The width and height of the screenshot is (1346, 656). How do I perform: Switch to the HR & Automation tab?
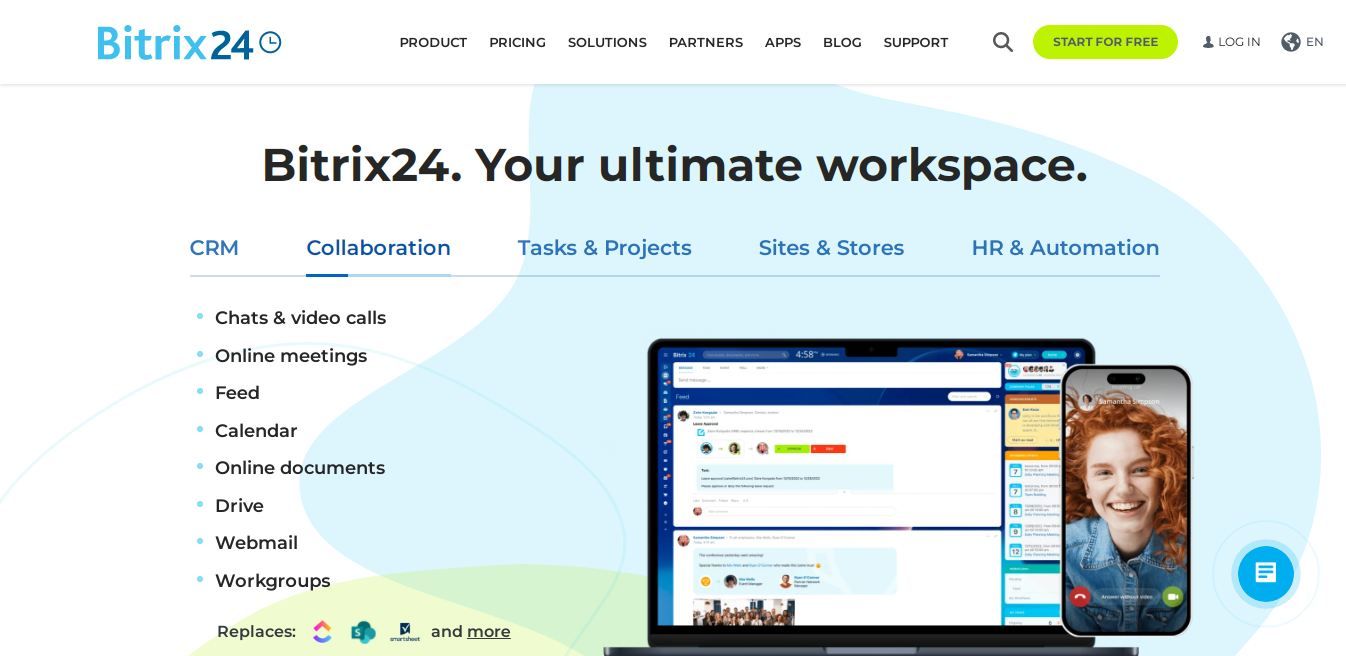[1065, 248]
